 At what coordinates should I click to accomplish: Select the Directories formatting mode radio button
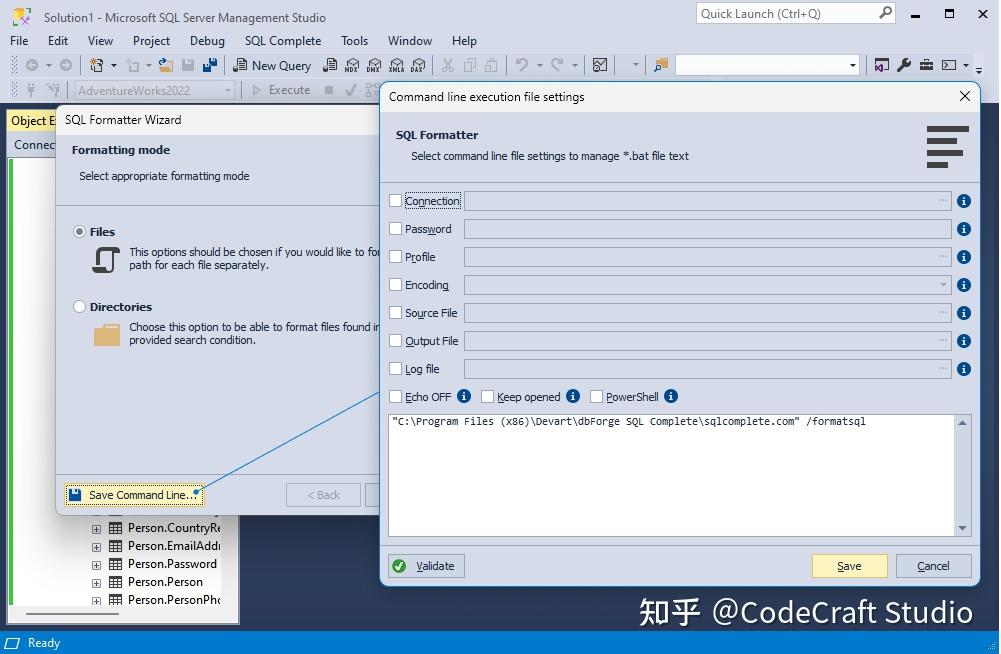click(79, 307)
